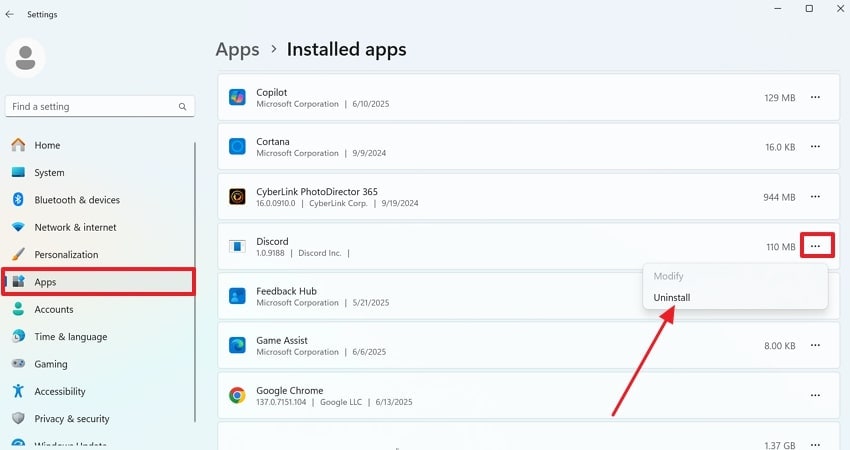Open Accounts settings
The height and width of the screenshot is (450, 850).
pyautogui.click(x=98, y=309)
